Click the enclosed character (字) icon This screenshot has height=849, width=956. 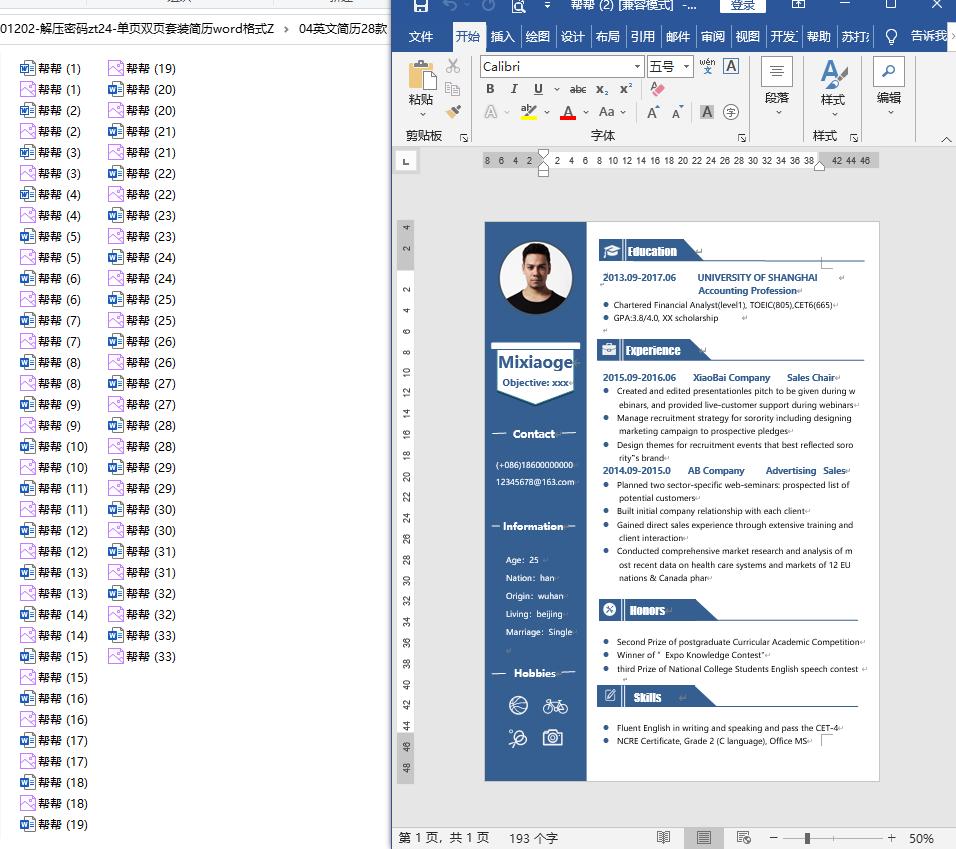coord(731,112)
